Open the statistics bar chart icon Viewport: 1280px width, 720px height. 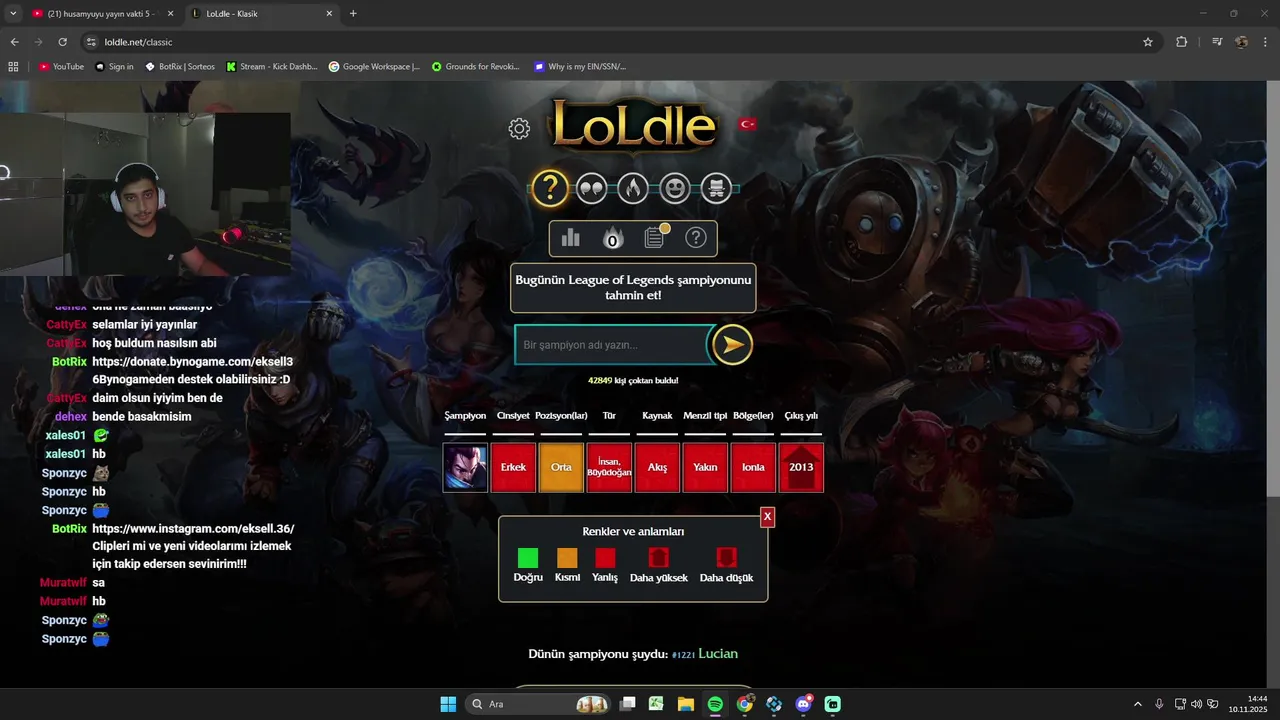click(x=571, y=237)
